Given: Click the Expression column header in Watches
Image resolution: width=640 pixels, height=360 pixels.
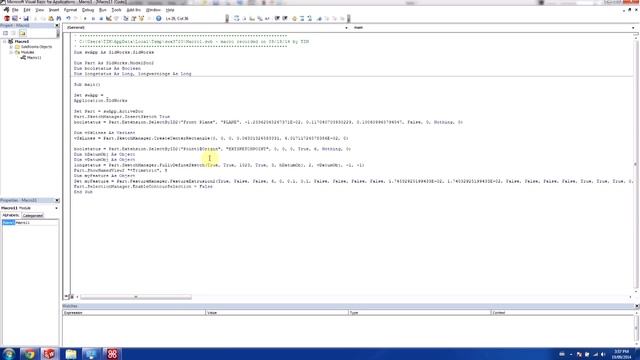Looking at the screenshot, I should tap(134, 313).
